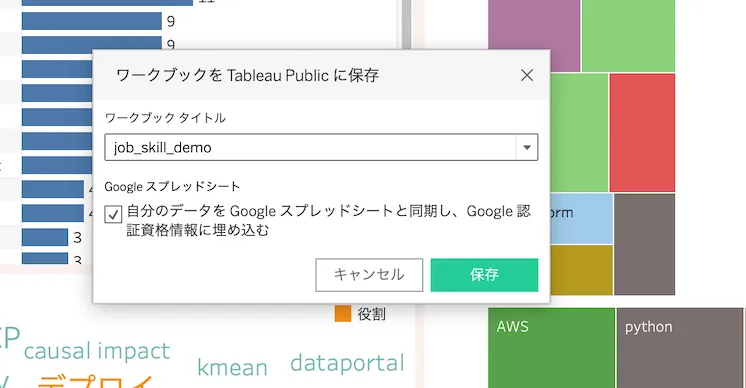Click the dialog title ワークブックを Tableau Public に保存

click(247, 75)
